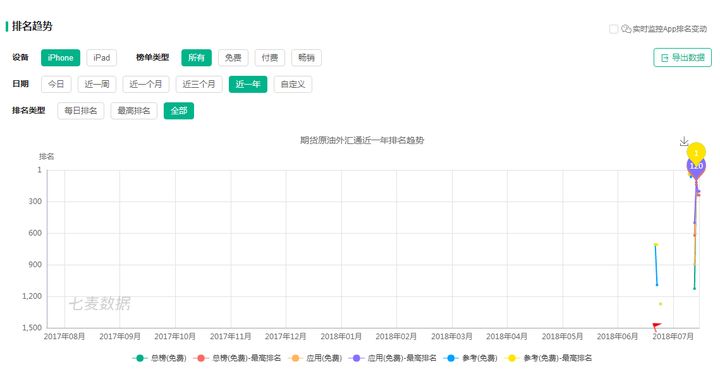
Task: Click the yellow rank 1 balloon marker
Action: pyautogui.click(x=696, y=153)
